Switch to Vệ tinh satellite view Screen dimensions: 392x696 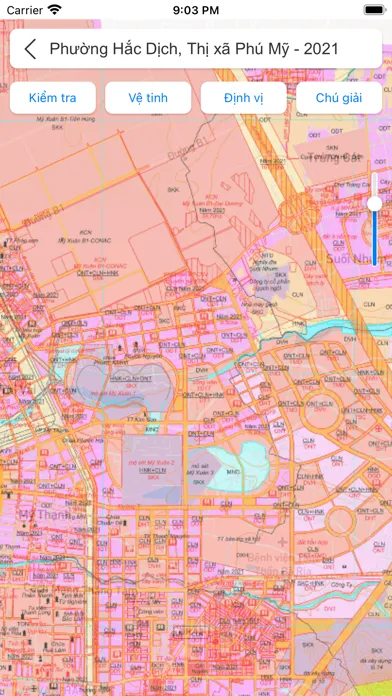(148, 98)
